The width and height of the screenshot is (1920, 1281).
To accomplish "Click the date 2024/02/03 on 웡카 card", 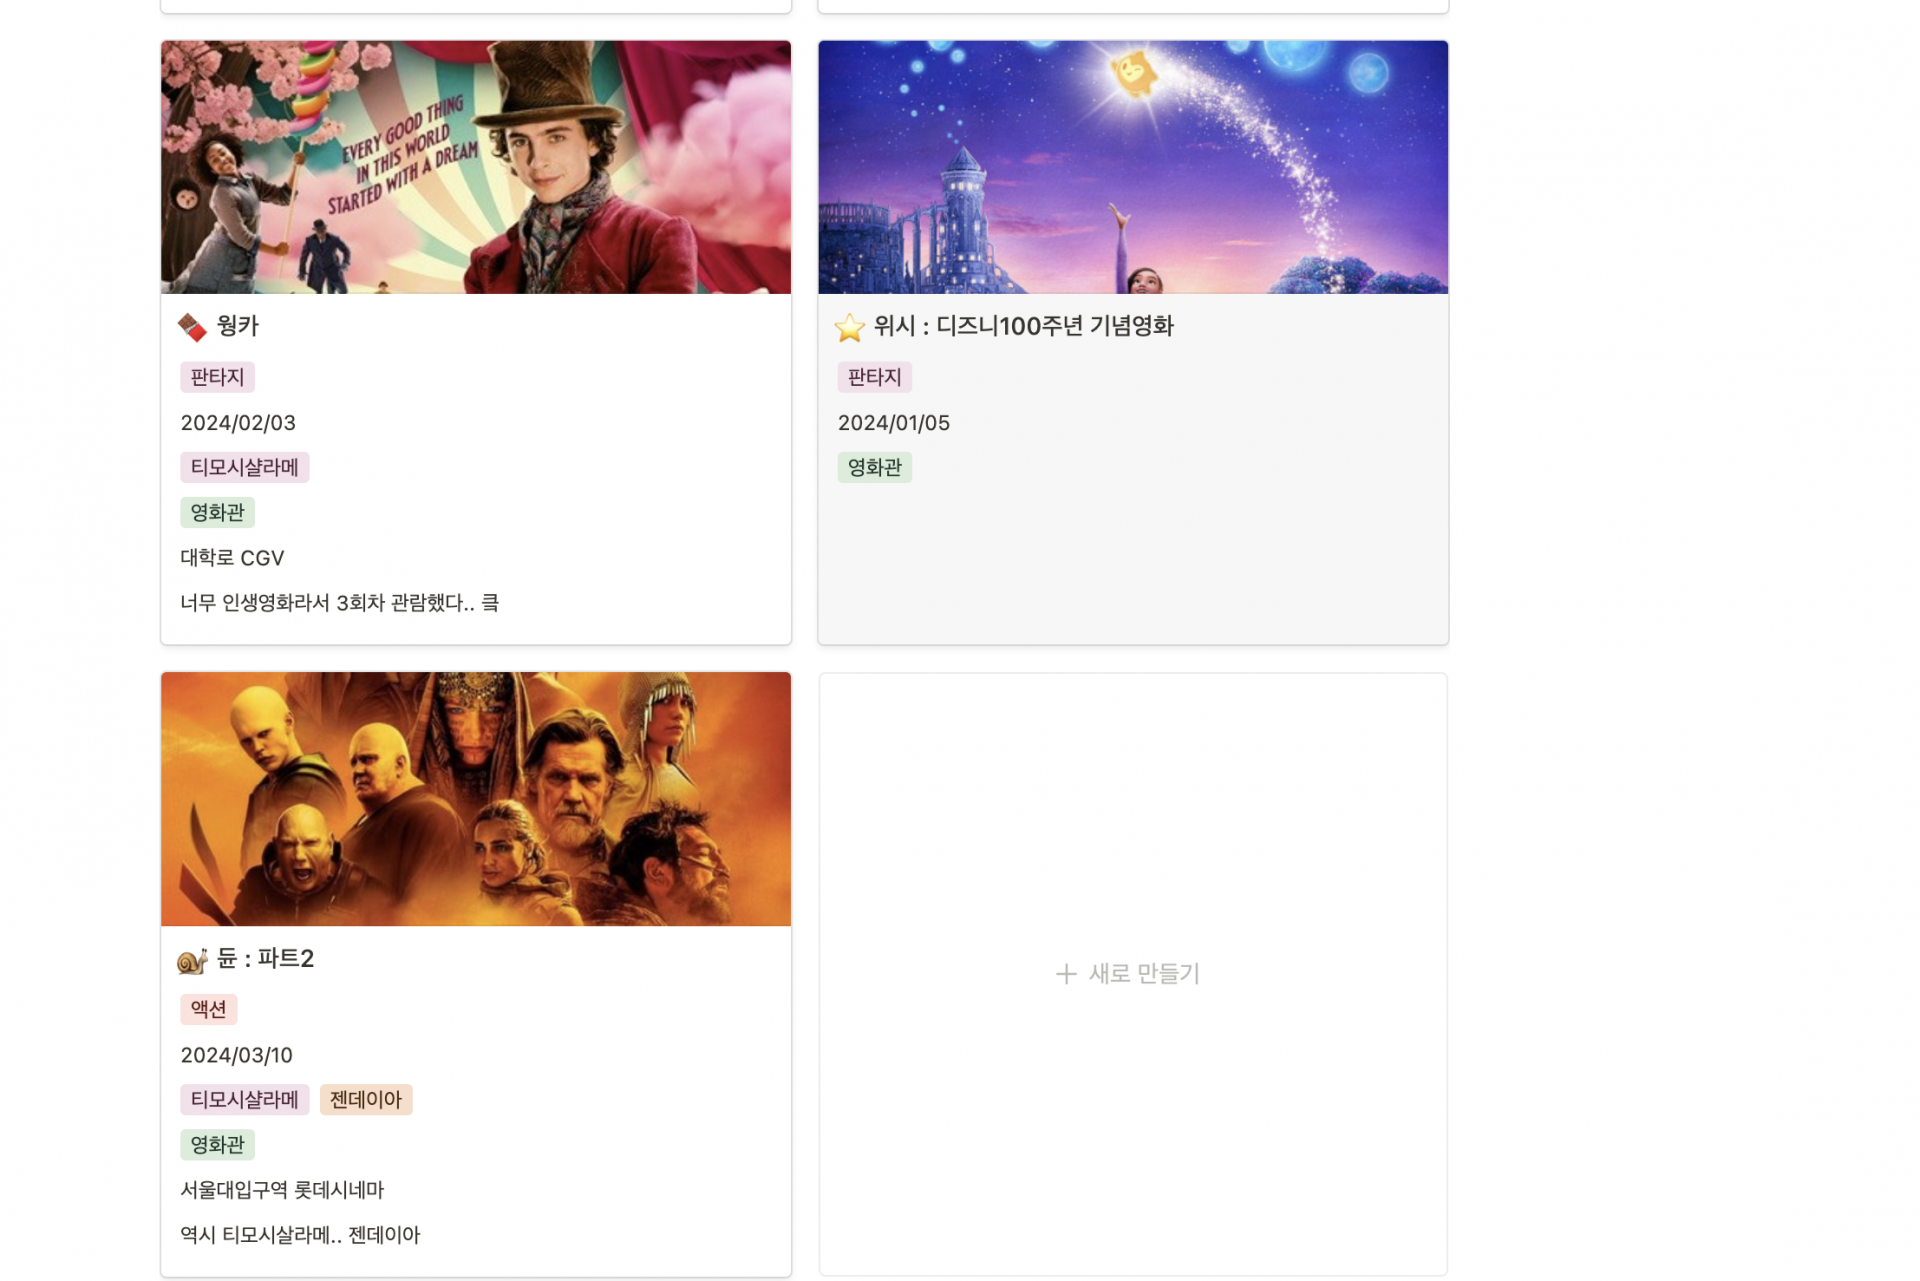I will [238, 423].
